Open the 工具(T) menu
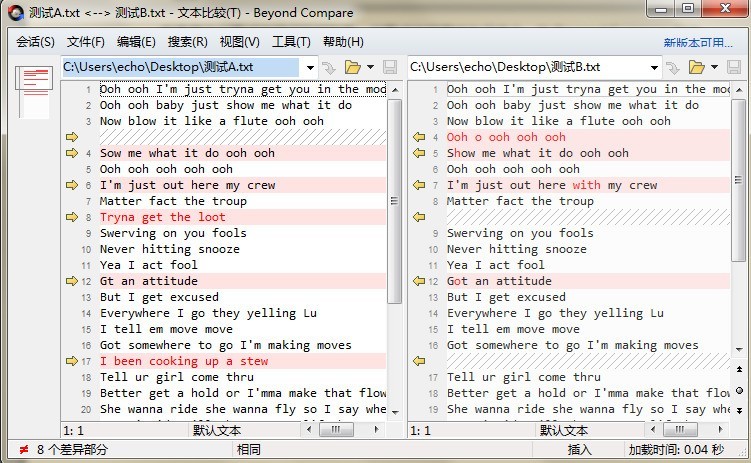 coord(291,42)
